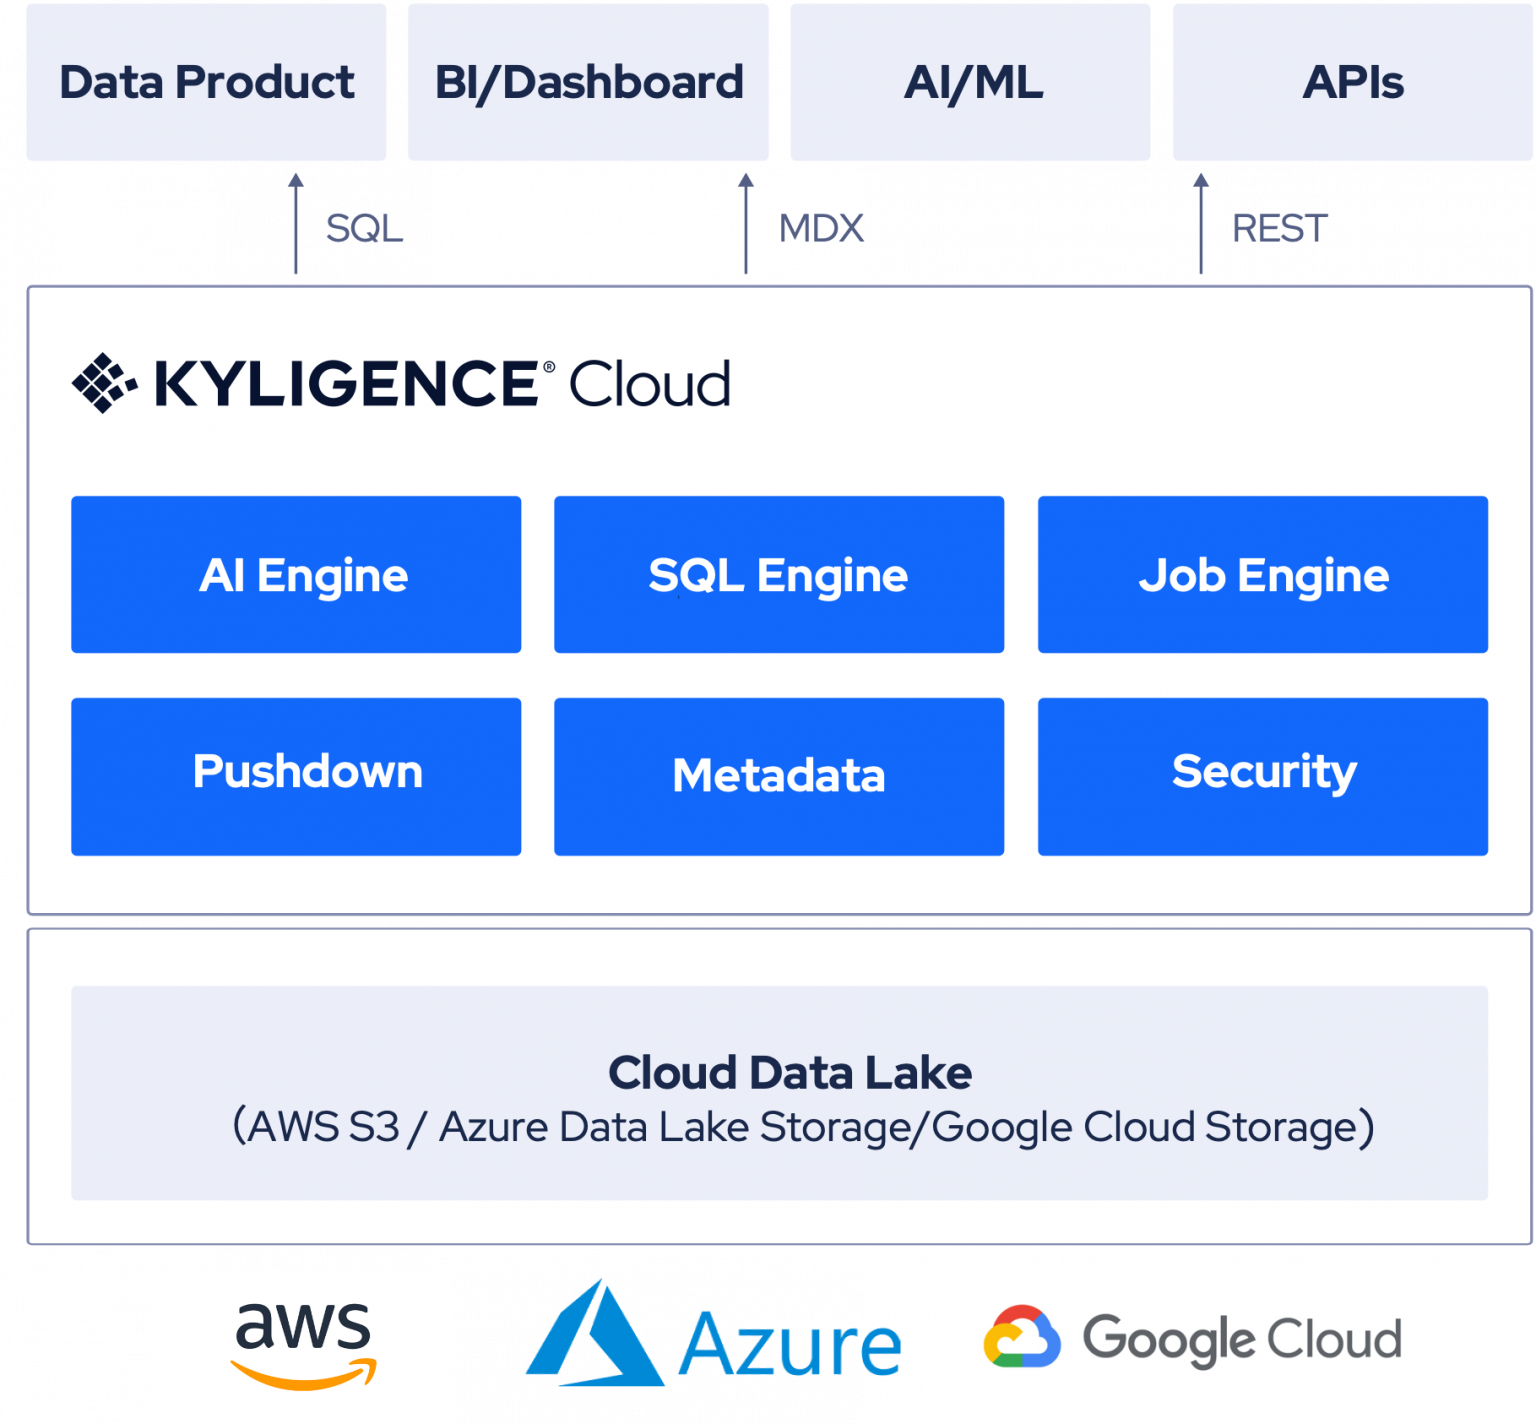1536x1424 pixels.
Task: Switch to the Data Product tab
Action: (207, 82)
